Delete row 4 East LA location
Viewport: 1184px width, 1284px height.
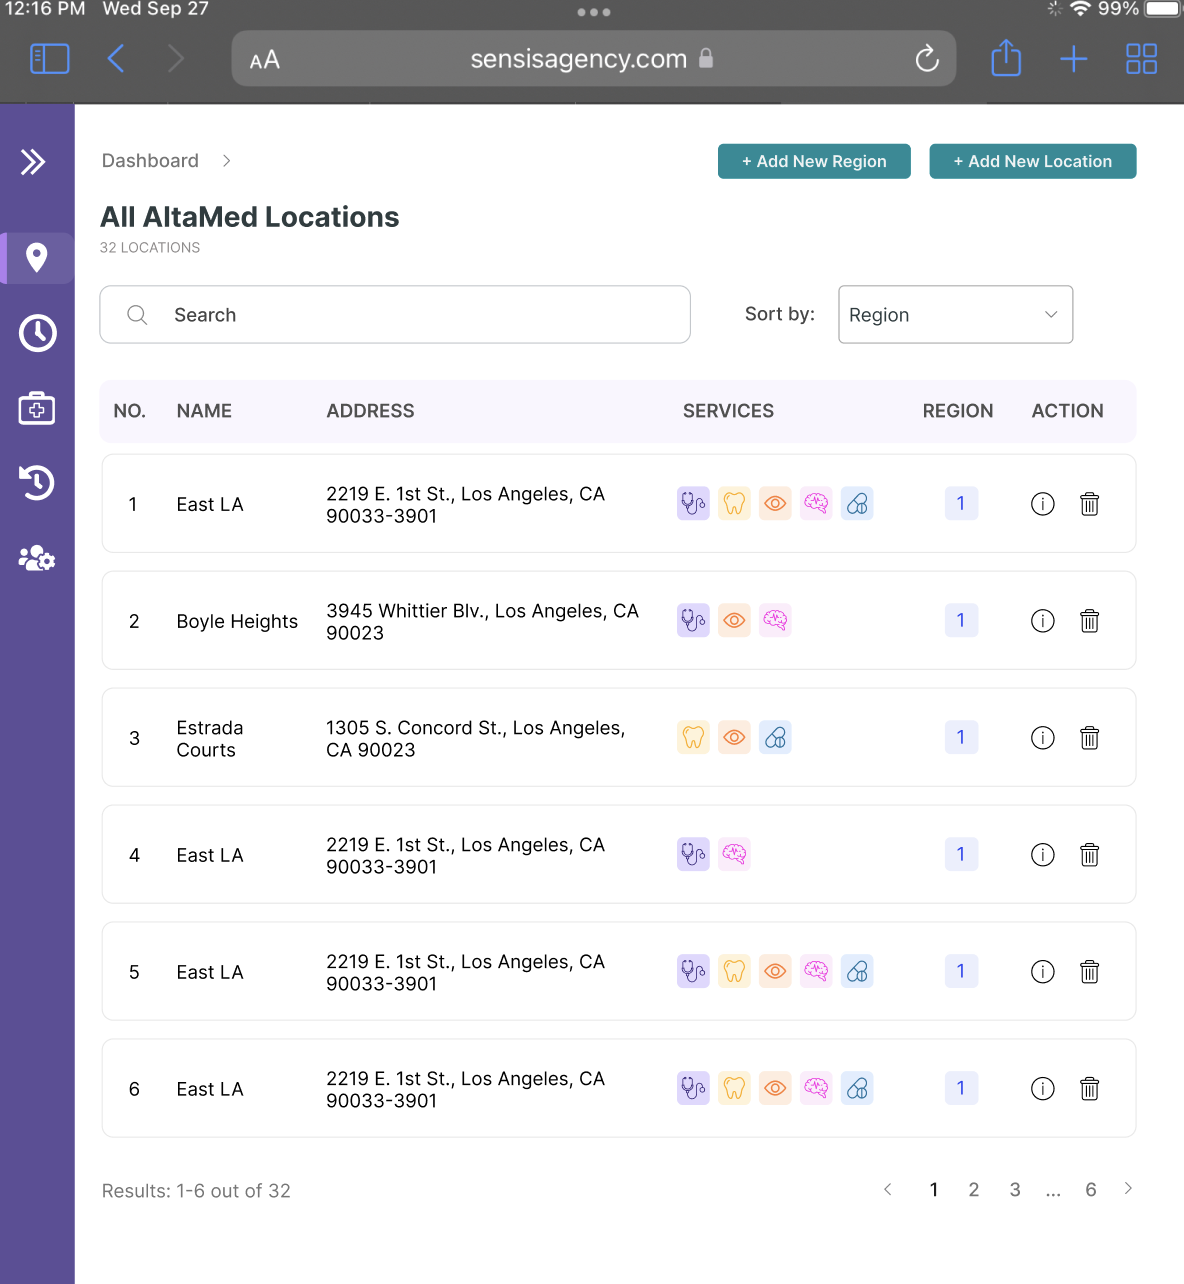point(1090,855)
